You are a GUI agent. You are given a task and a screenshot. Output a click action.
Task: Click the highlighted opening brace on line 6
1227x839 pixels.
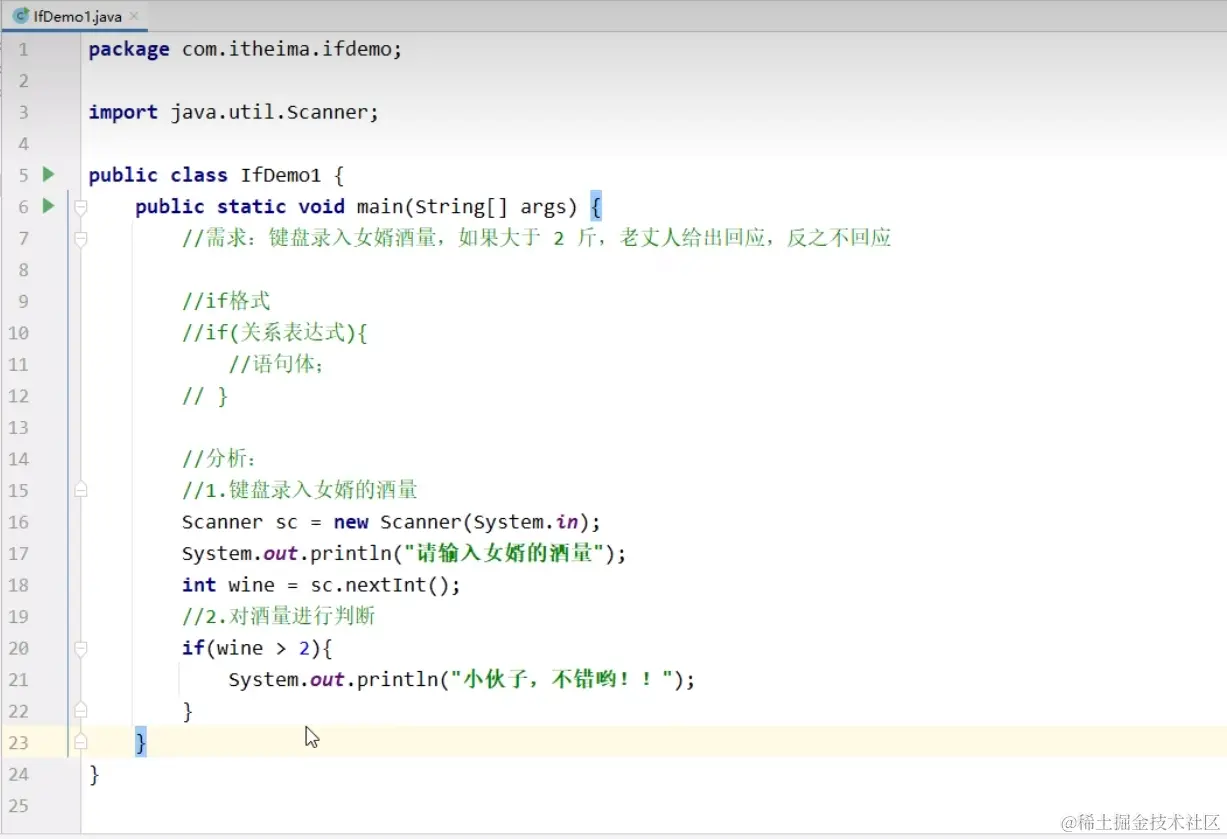596,207
